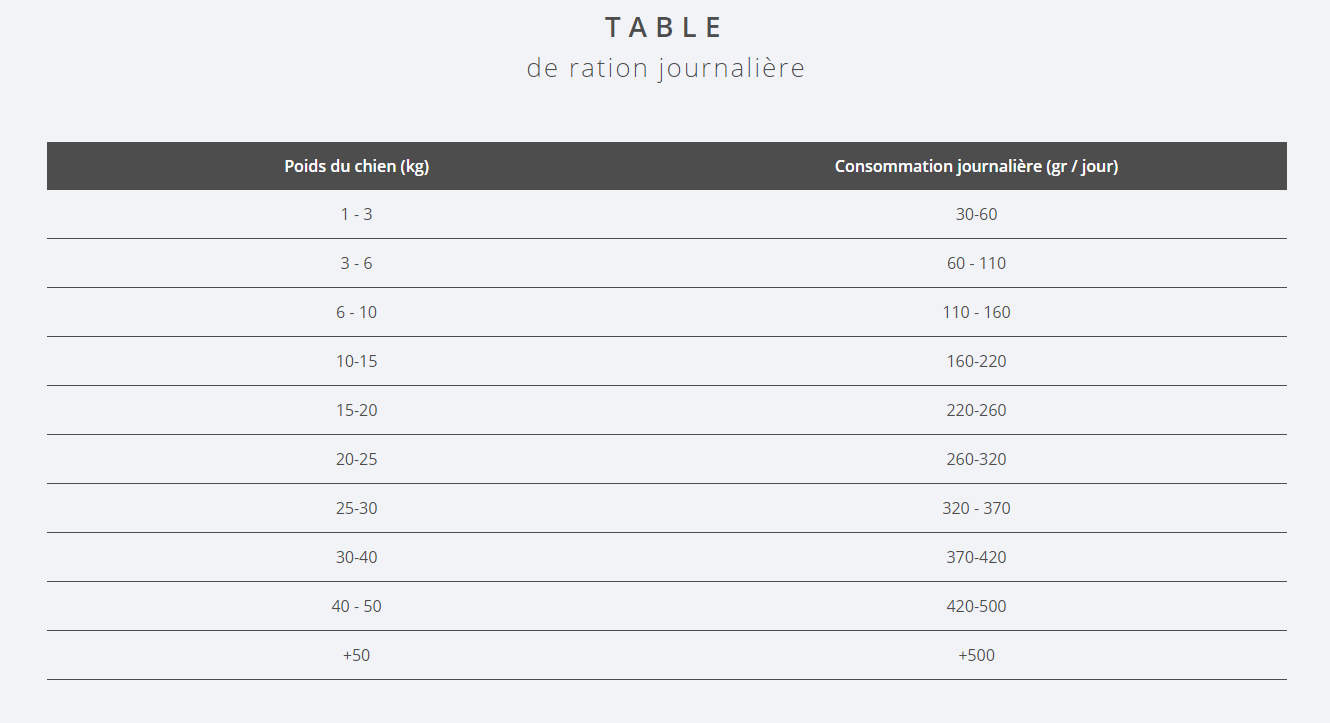Image resolution: width=1330 pixels, height=723 pixels.
Task: Click the '30-60' consumption cell
Action: [x=977, y=214]
